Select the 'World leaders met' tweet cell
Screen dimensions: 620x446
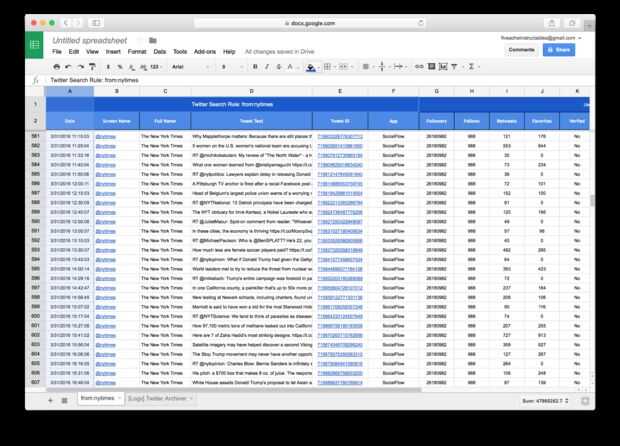[251, 269]
